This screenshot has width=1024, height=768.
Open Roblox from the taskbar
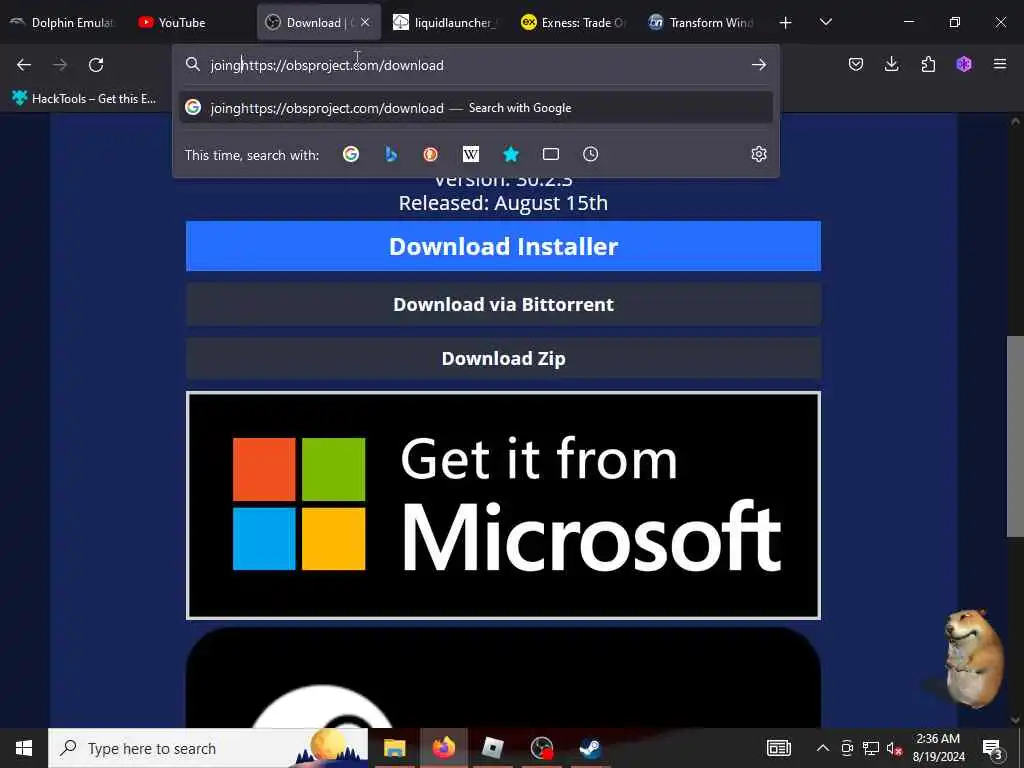pyautogui.click(x=492, y=748)
